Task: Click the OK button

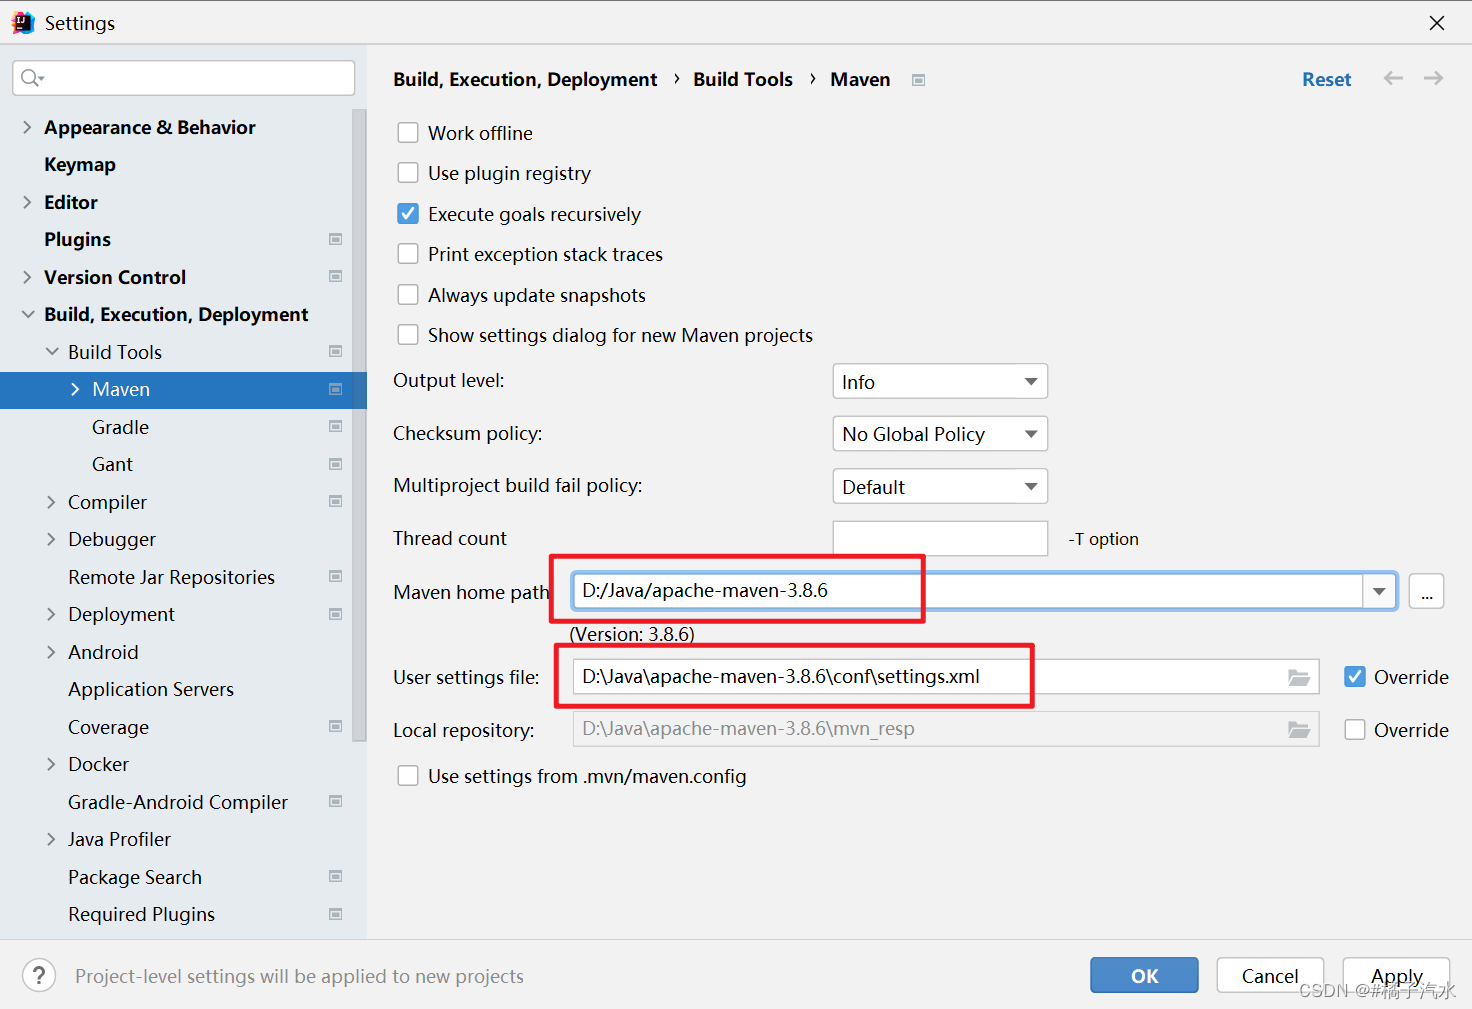Action: (x=1144, y=975)
